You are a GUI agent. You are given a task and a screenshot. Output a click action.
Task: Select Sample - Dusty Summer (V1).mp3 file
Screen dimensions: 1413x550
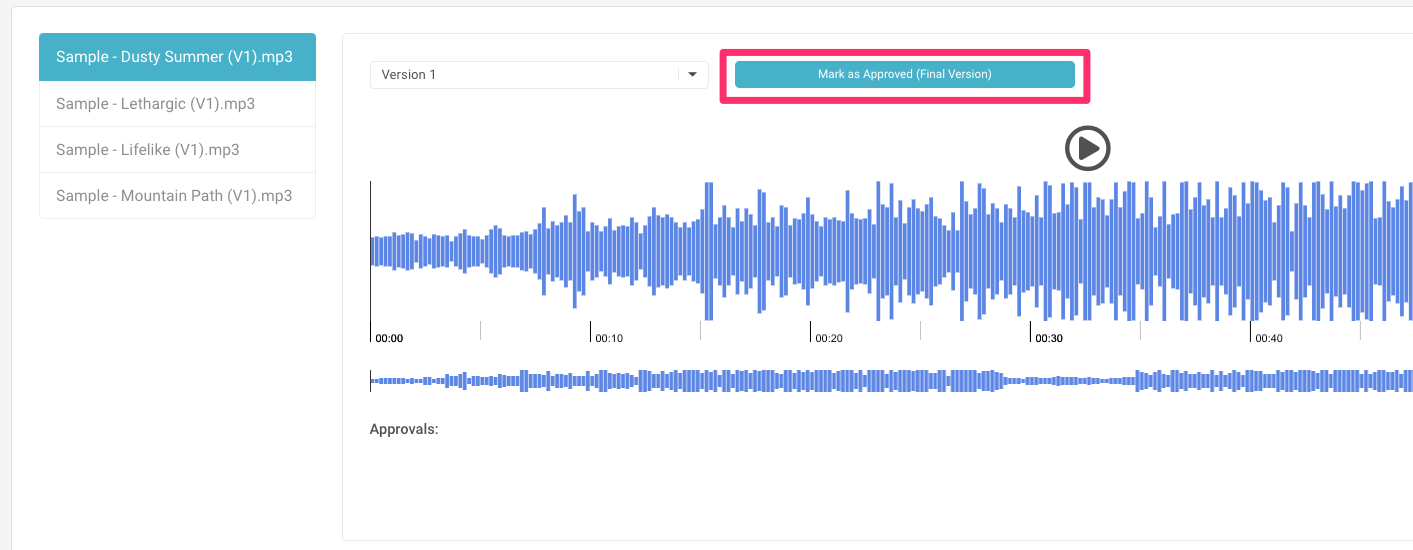point(175,57)
